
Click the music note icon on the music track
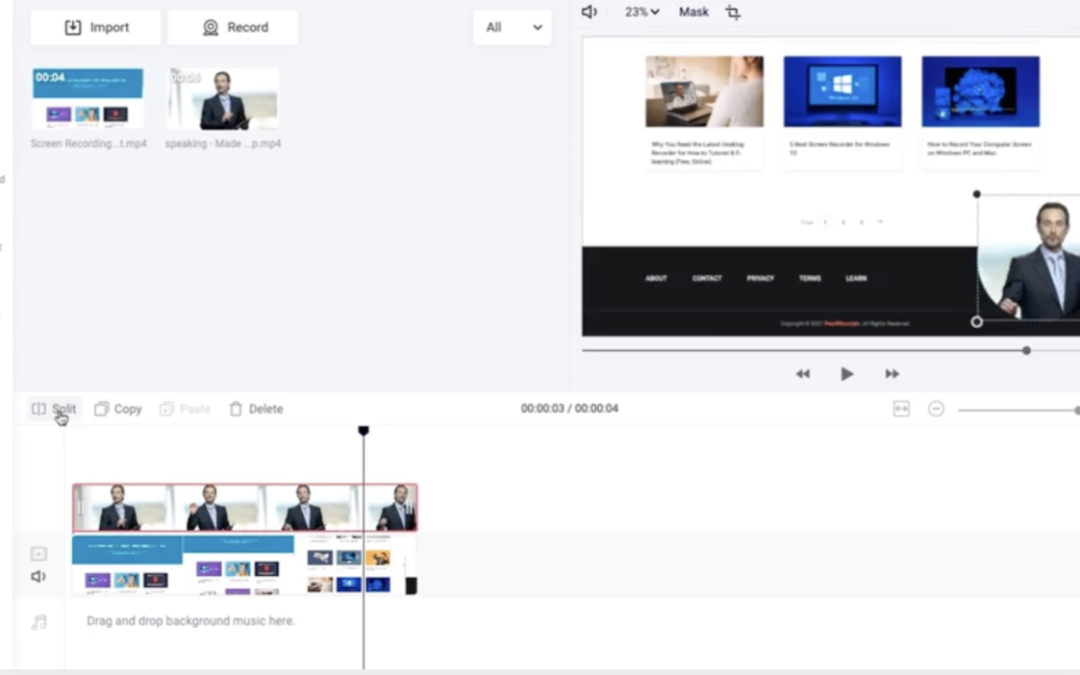pyautogui.click(x=38, y=621)
